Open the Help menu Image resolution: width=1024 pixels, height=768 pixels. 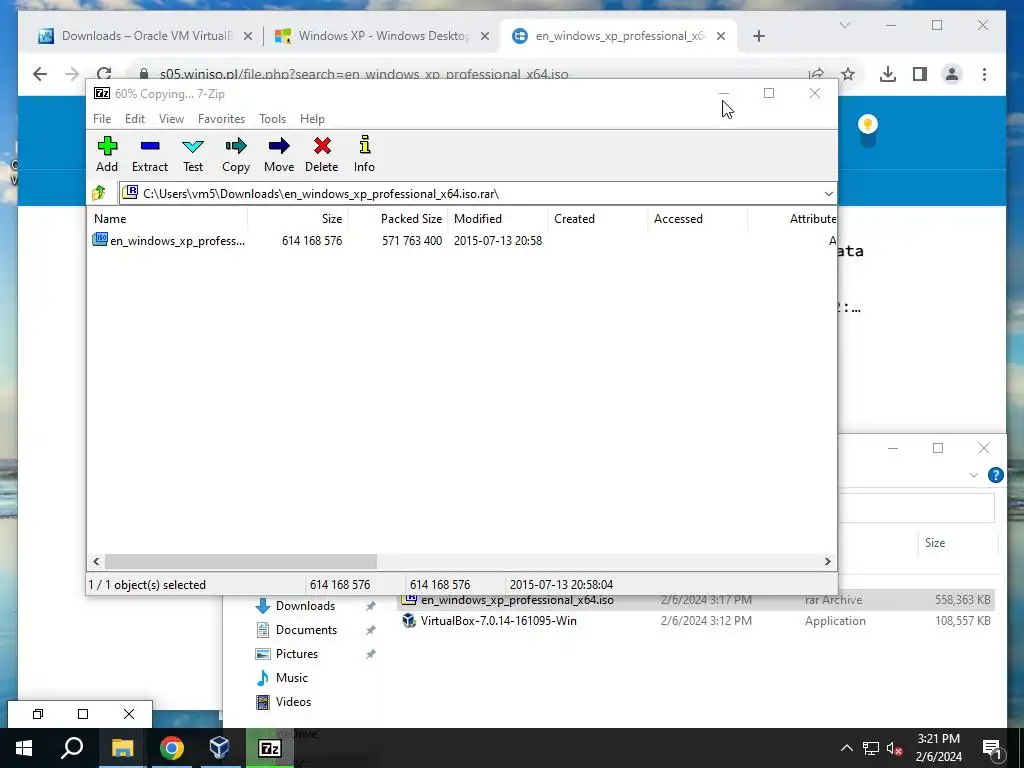pos(312,118)
